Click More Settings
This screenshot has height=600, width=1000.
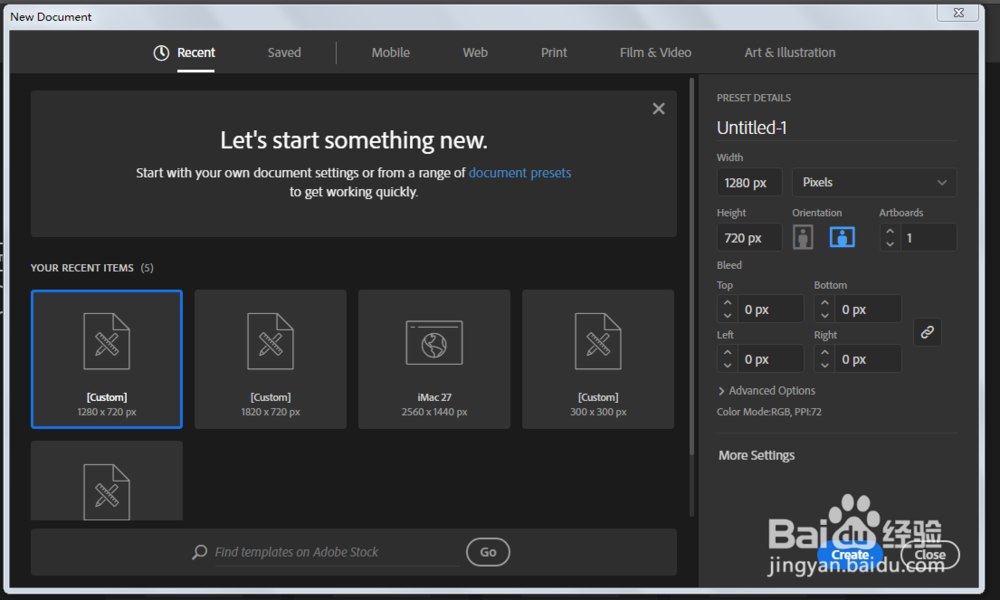[756, 455]
